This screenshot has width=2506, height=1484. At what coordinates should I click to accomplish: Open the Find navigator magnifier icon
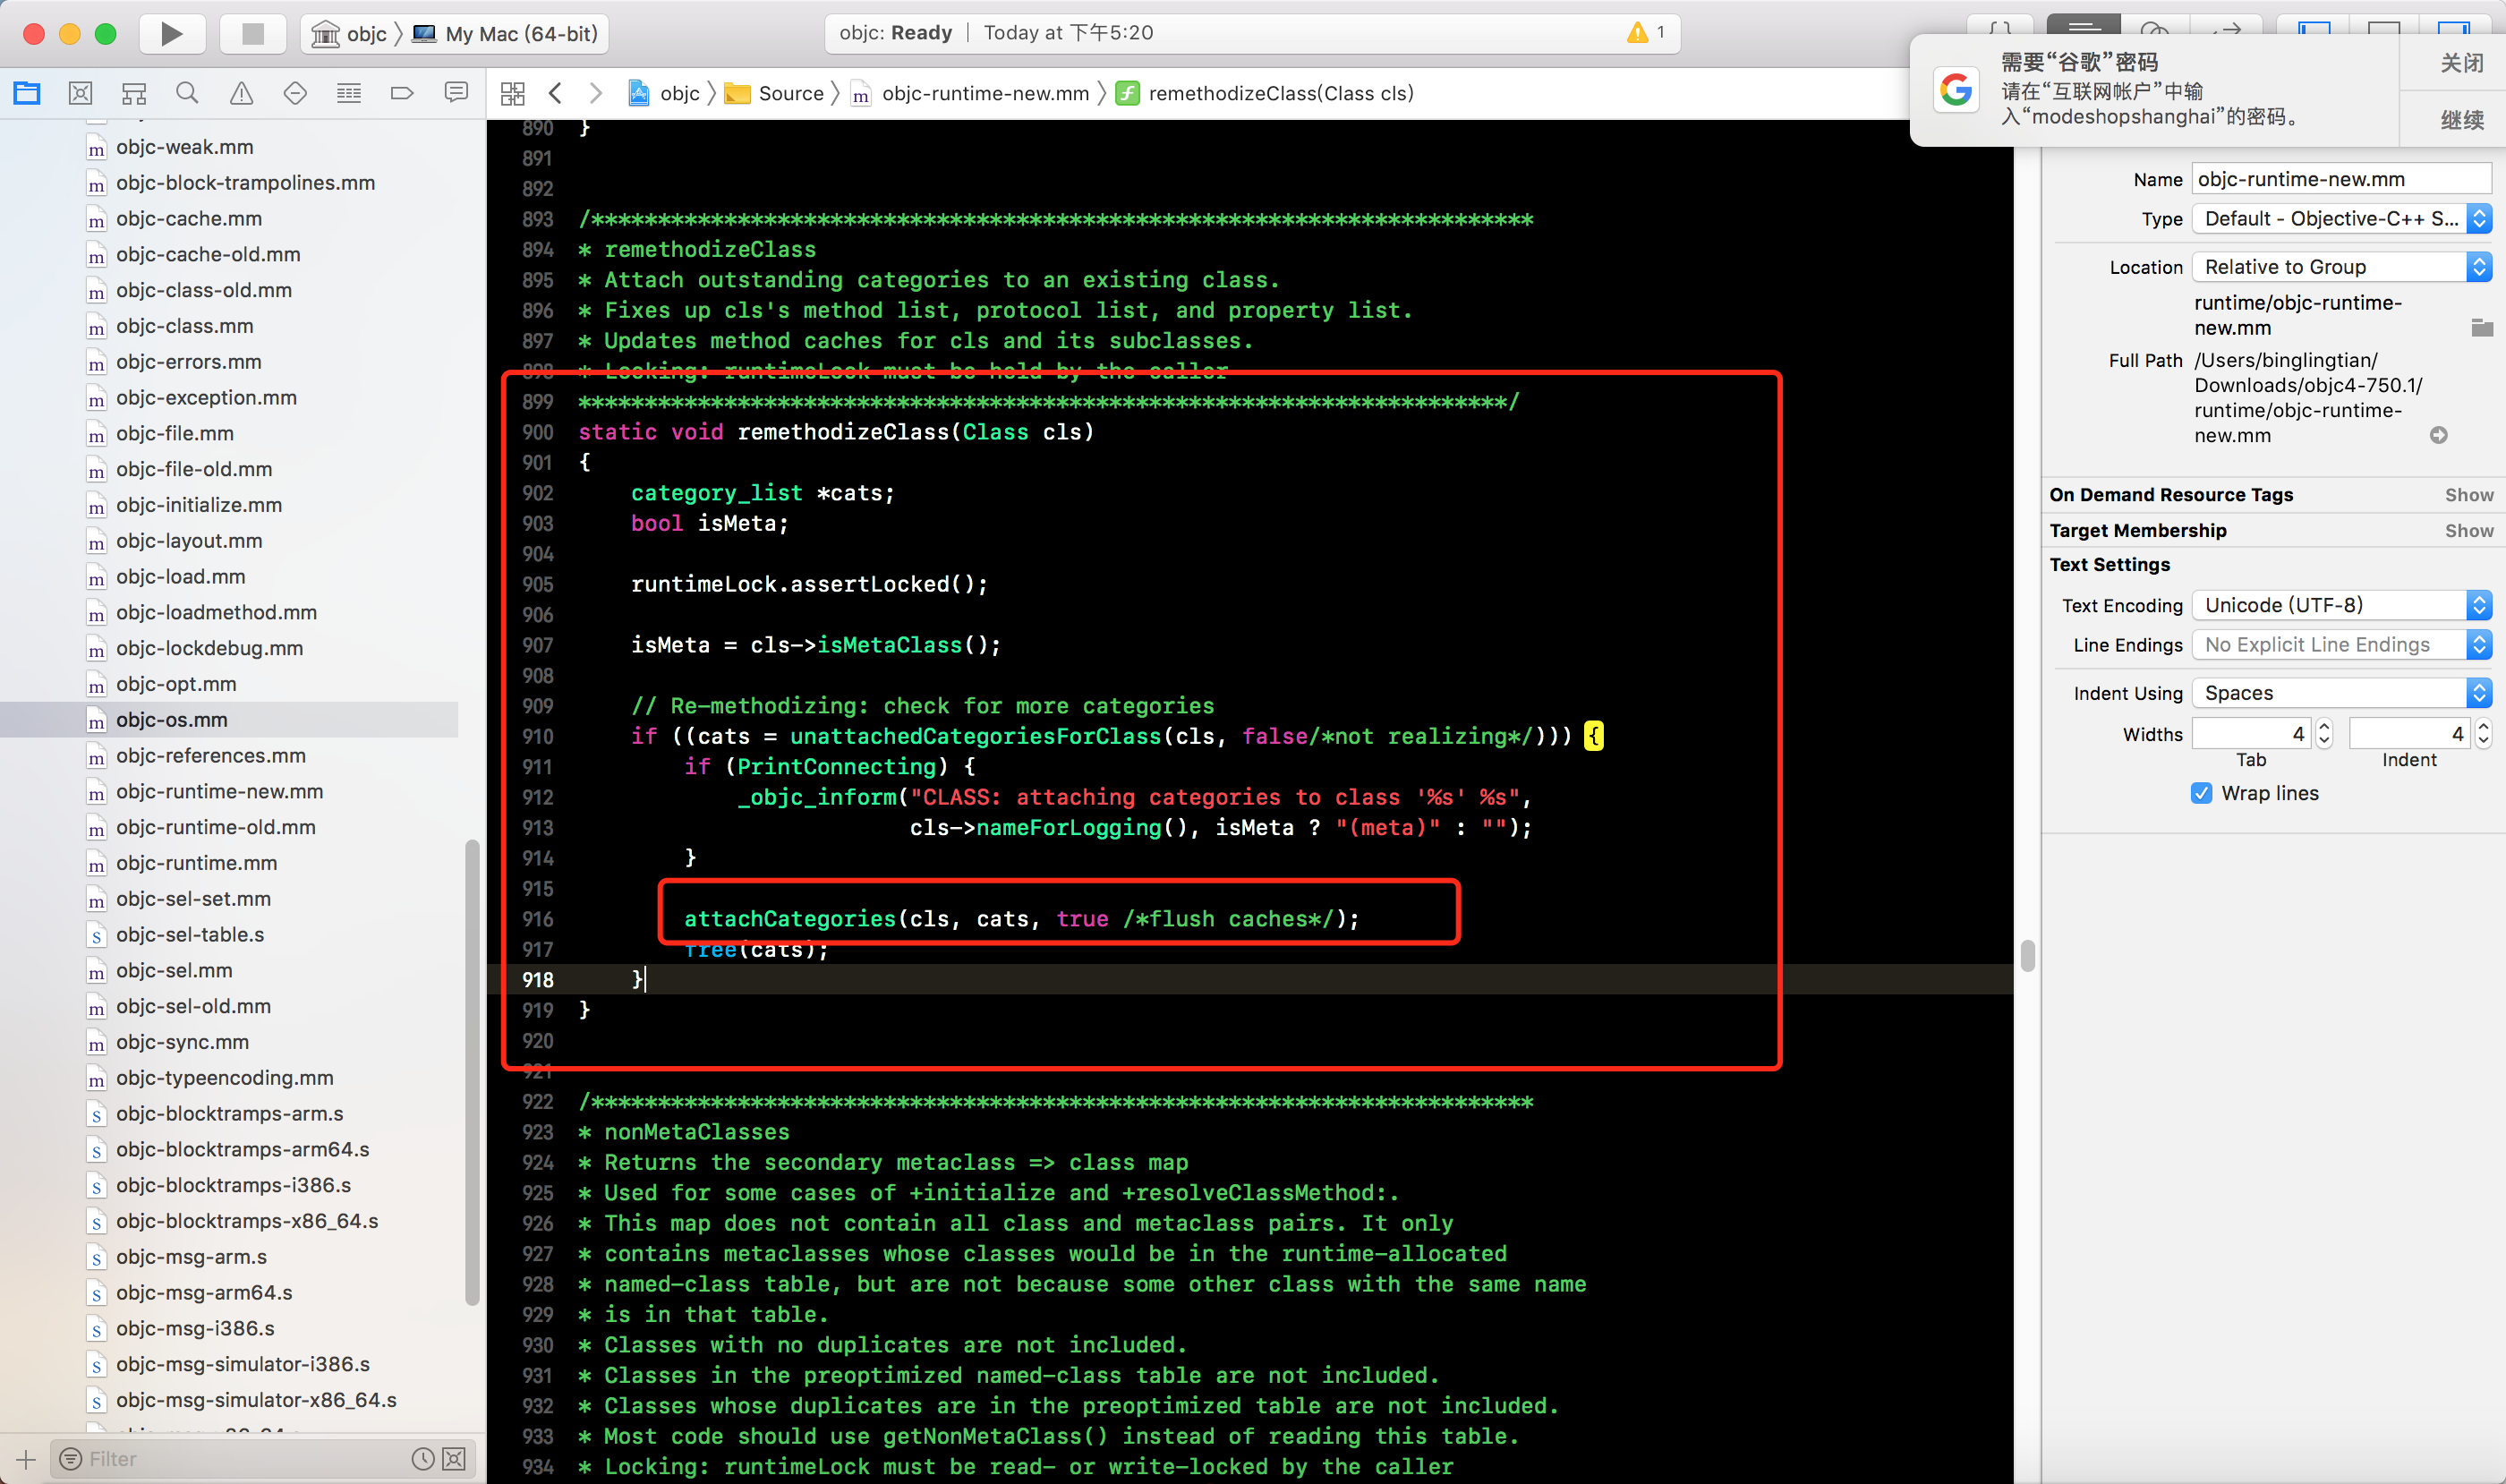click(x=187, y=93)
